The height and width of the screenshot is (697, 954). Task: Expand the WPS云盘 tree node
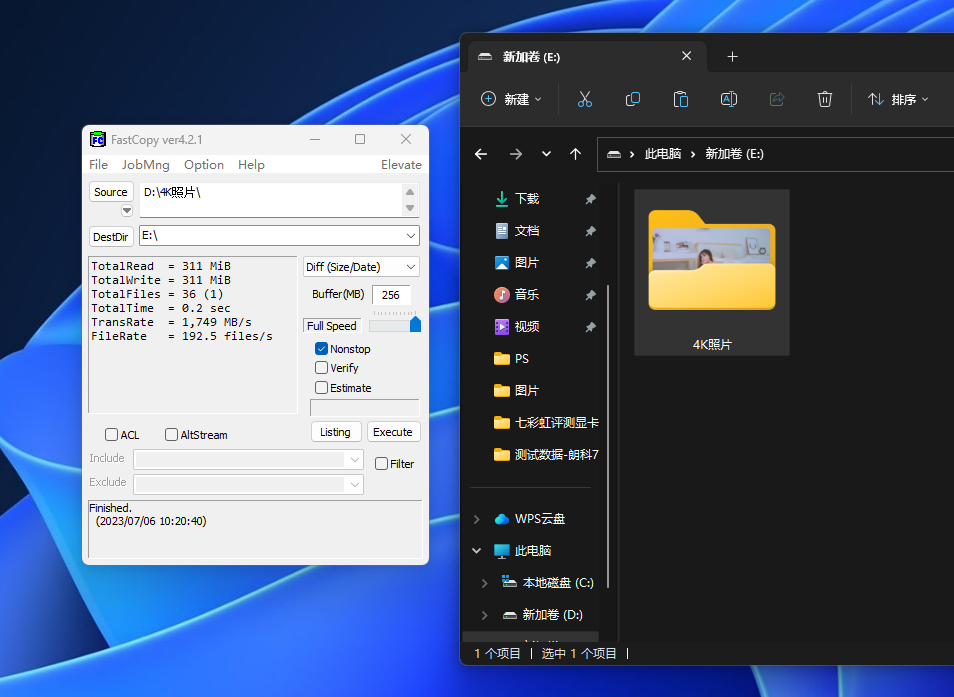pyautogui.click(x=476, y=519)
